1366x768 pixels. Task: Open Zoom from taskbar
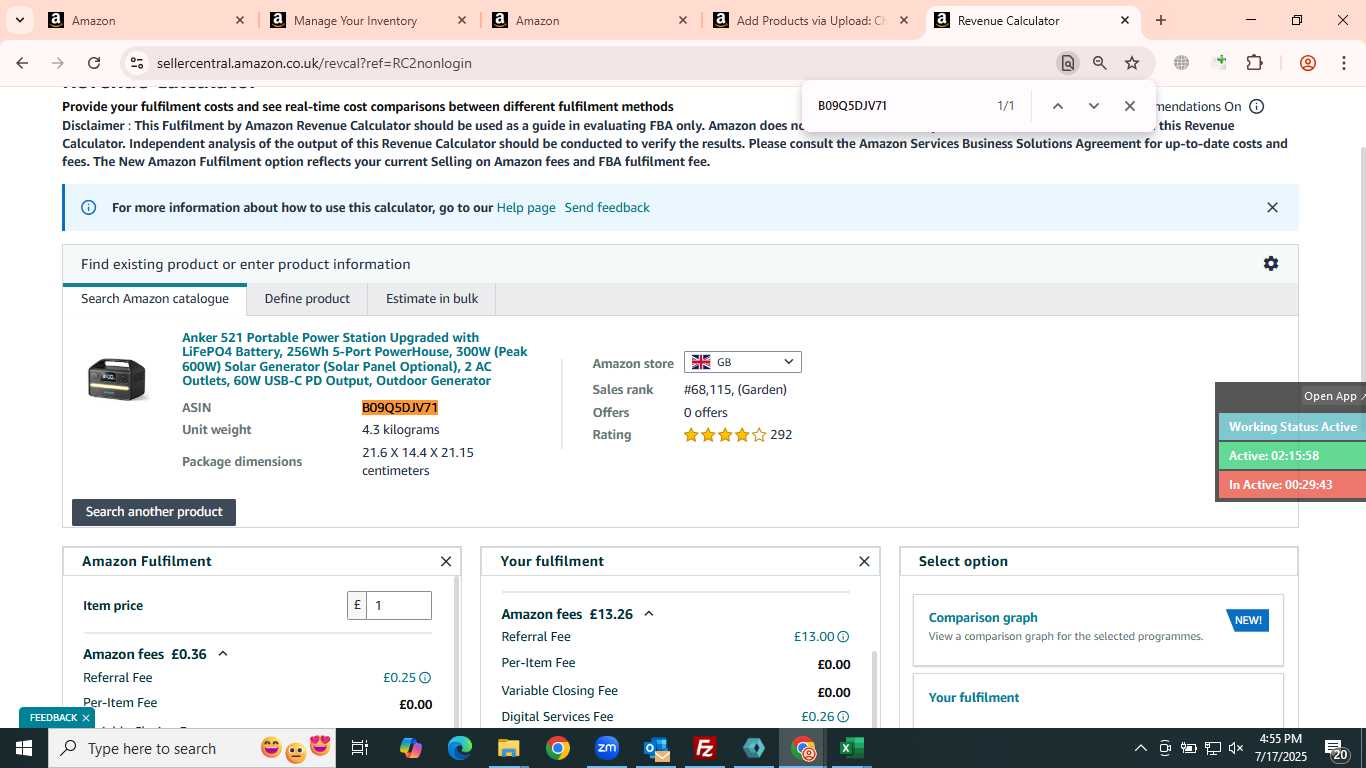tap(606, 748)
